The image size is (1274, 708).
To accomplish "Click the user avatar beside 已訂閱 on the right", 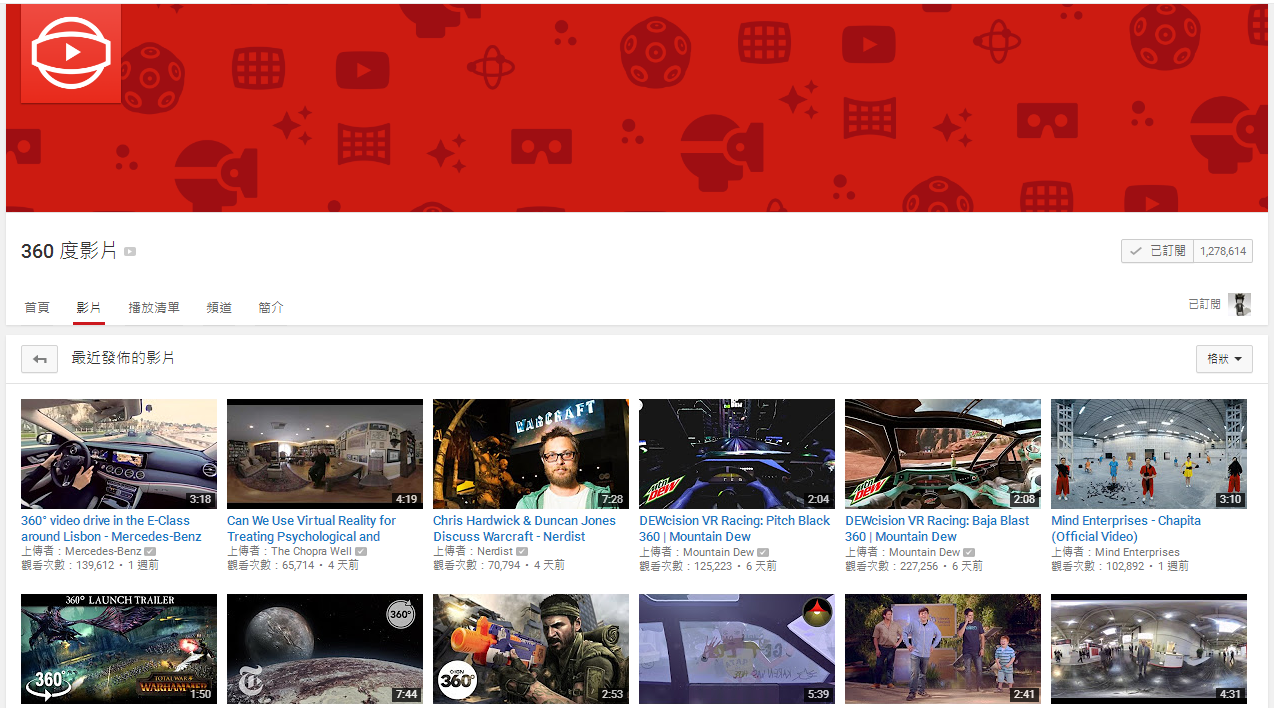I will [1240, 304].
